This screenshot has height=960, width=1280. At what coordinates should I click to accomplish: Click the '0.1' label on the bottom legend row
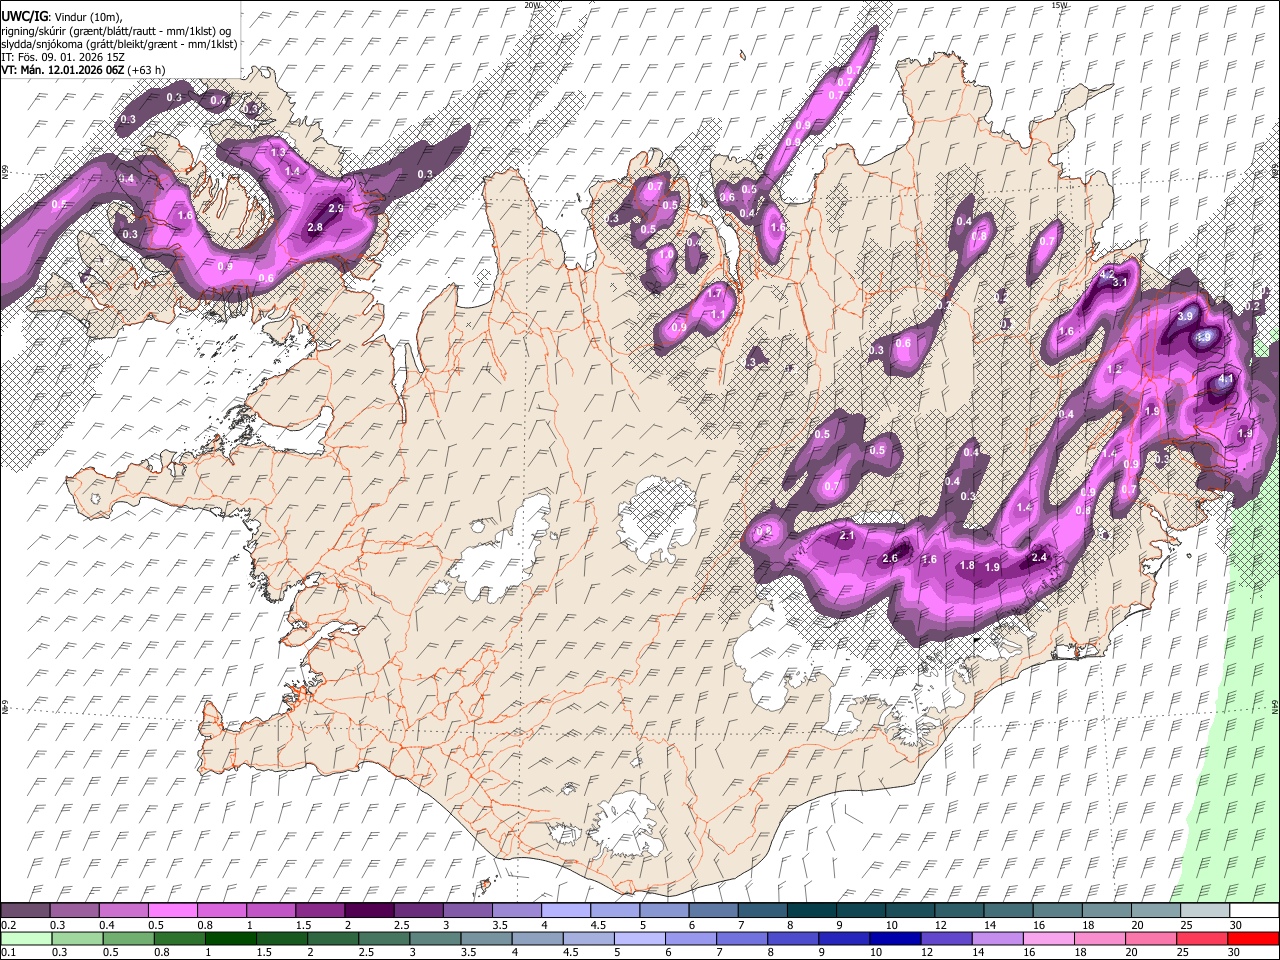(7, 953)
